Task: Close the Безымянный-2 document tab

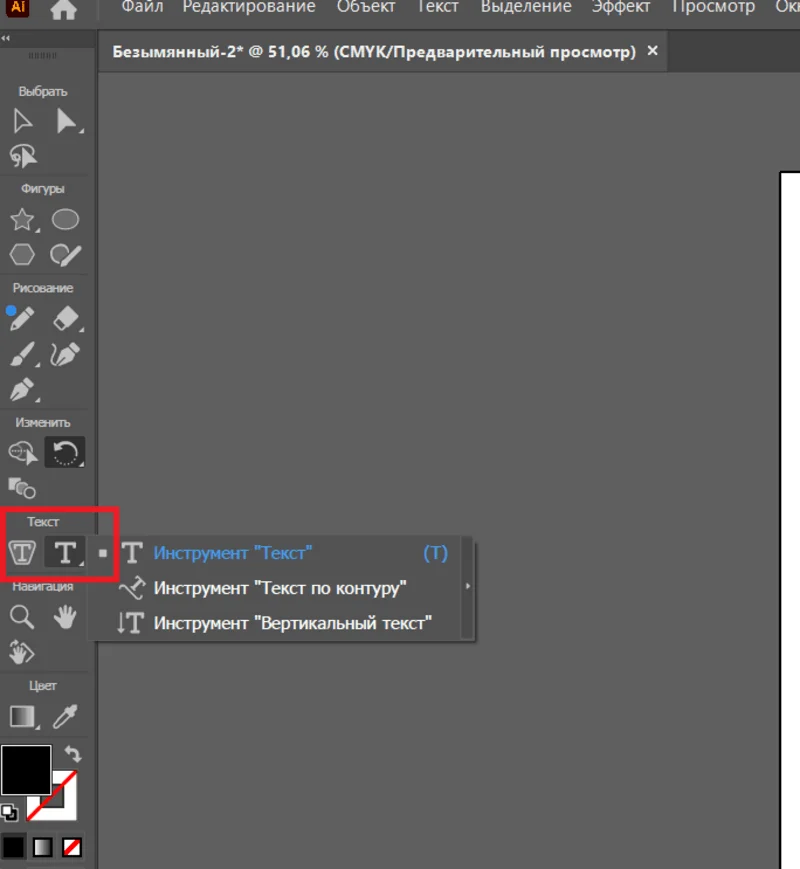Action: [653, 51]
